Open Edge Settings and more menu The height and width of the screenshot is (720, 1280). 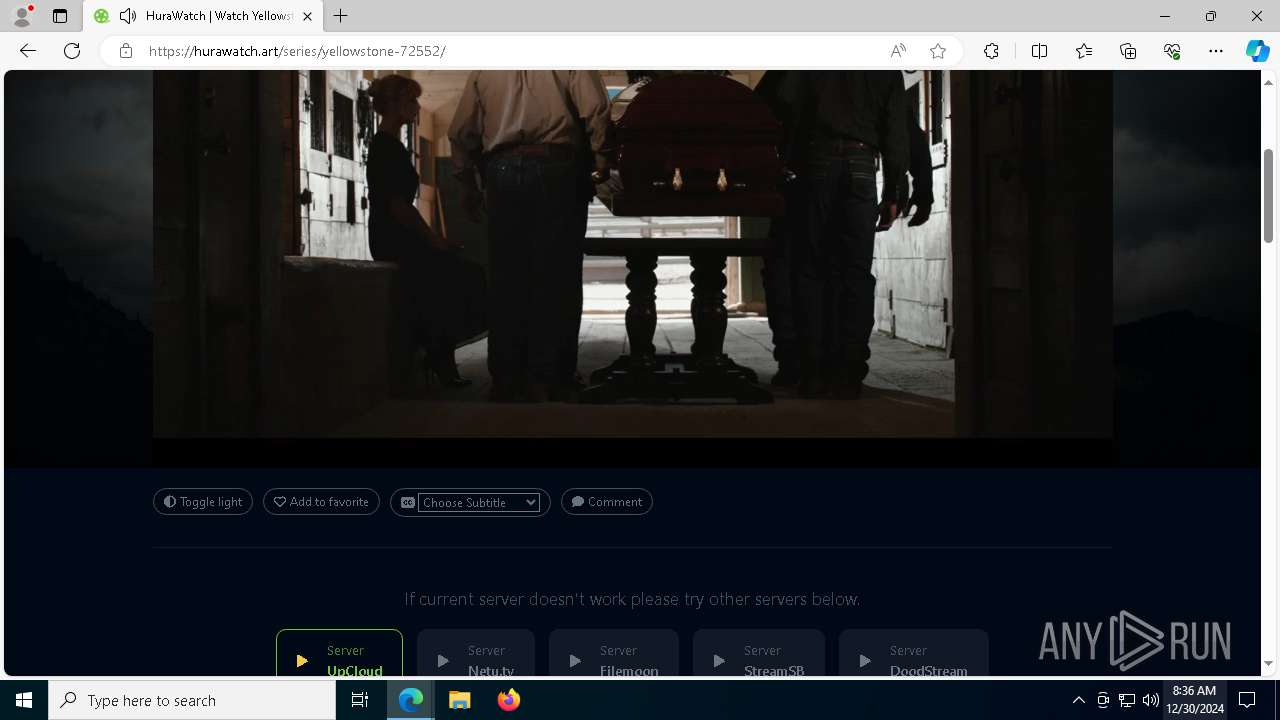[1216, 51]
